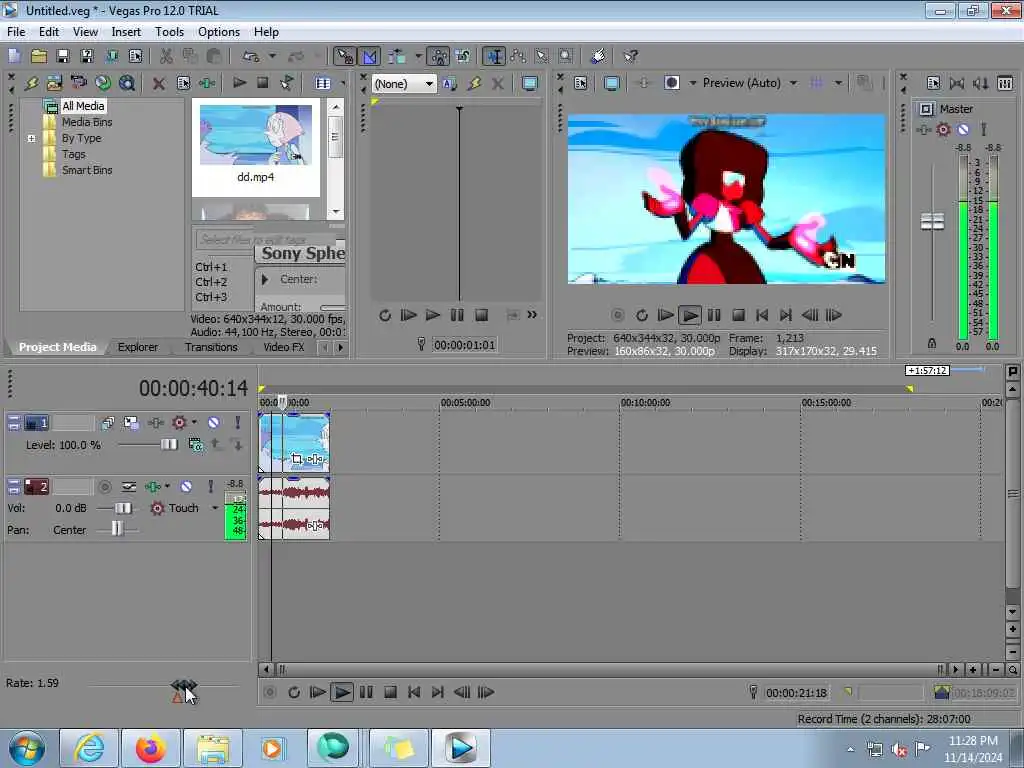Remove selected media with red X icon

point(158,83)
